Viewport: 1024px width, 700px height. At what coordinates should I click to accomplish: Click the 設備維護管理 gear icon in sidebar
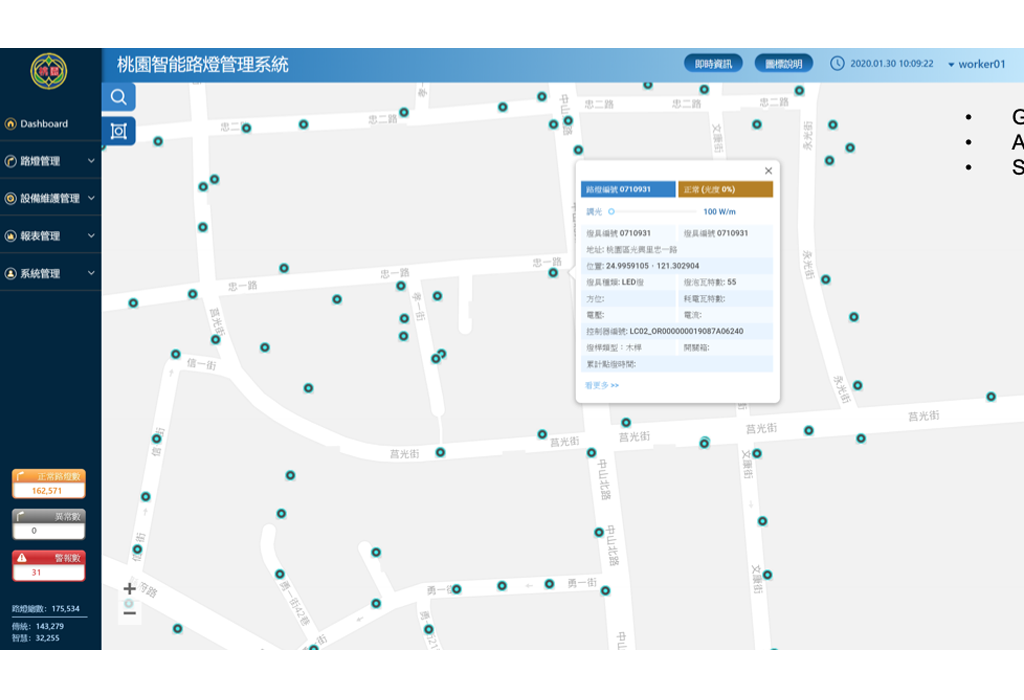10,199
